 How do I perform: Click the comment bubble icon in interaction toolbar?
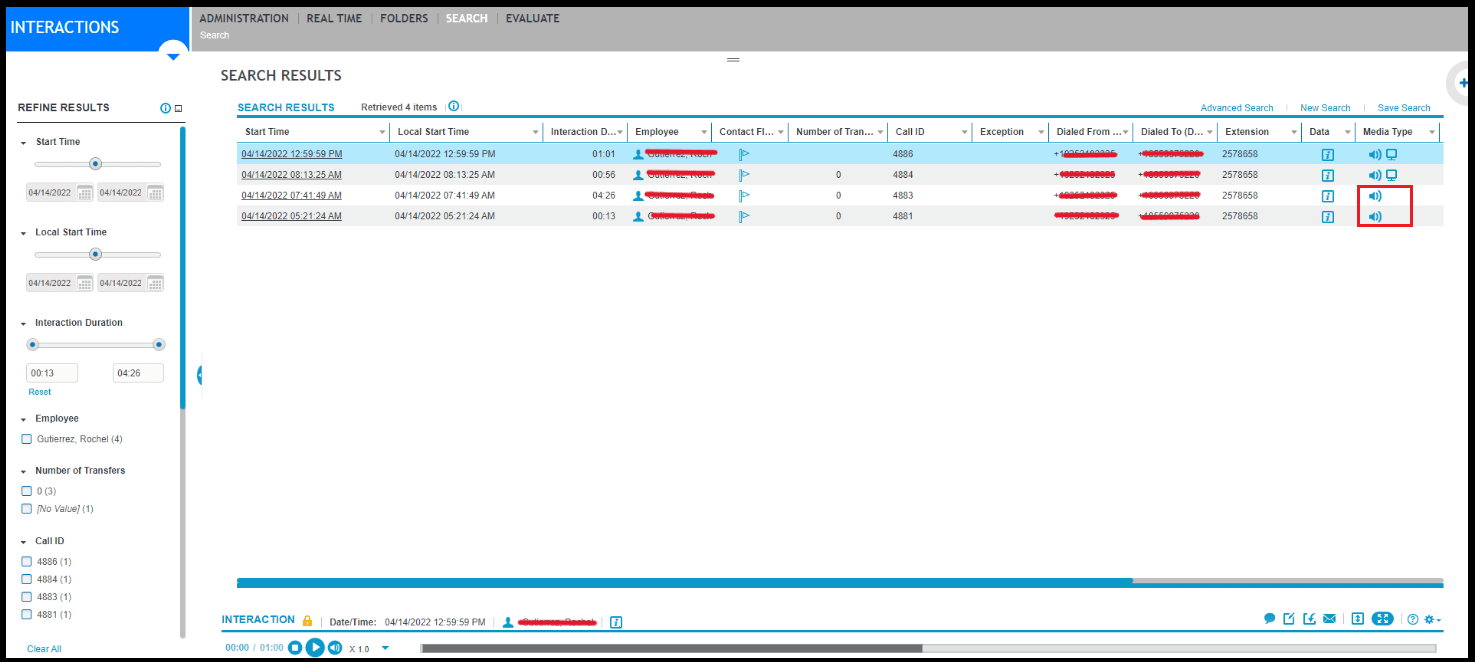pyautogui.click(x=1269, y=619)
